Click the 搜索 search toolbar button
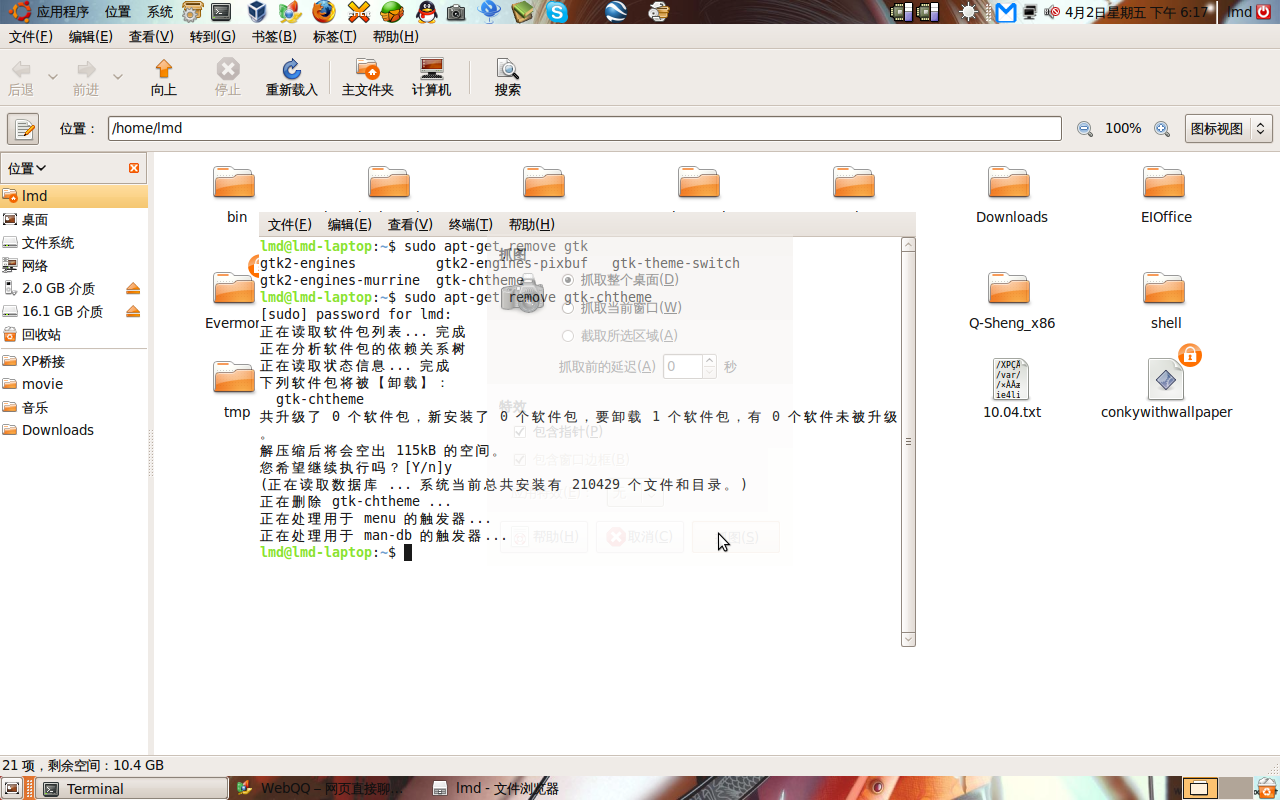Viewport: 1280px width, 800px height. coord(508,77)
